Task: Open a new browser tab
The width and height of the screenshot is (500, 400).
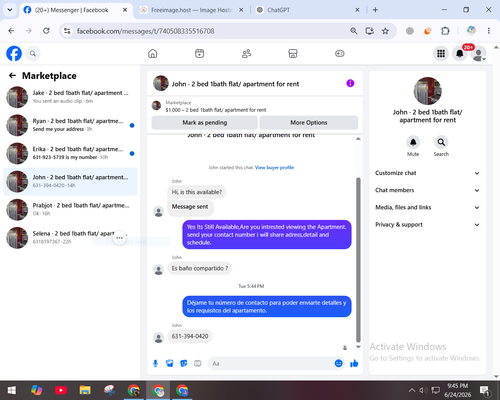Action: 375,10
